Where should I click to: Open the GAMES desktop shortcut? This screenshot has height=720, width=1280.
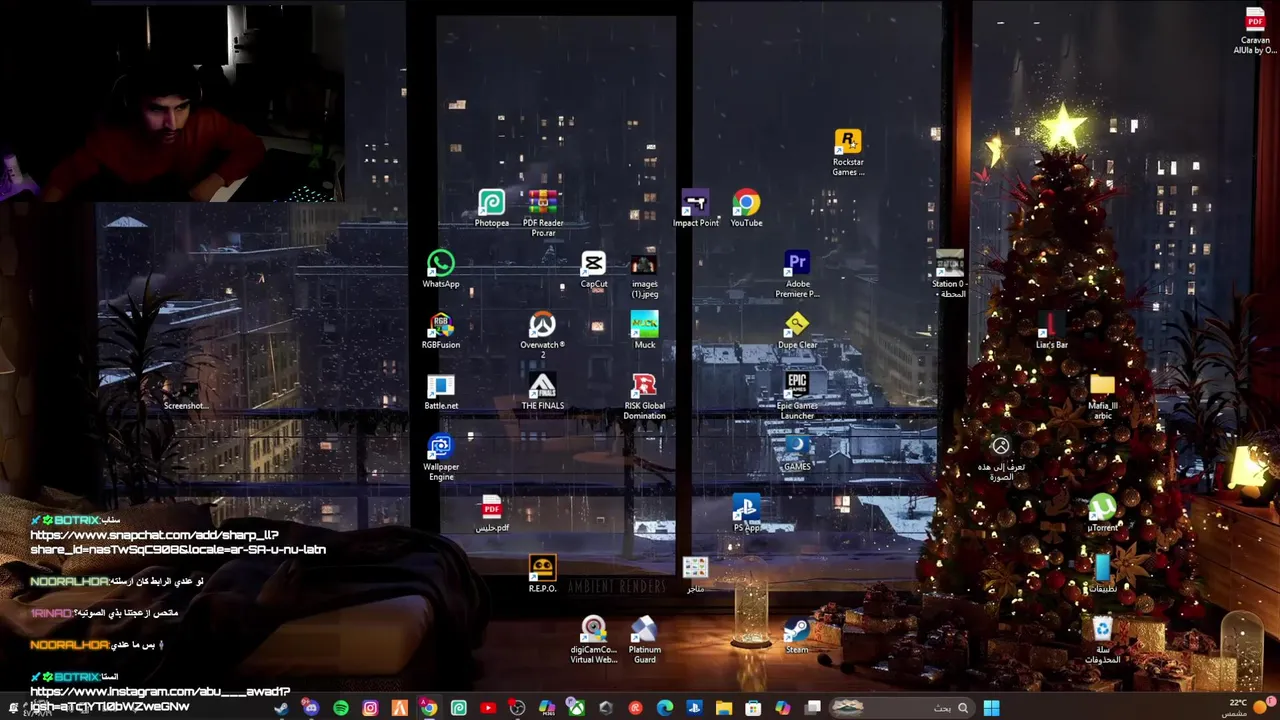(x=797, y=453)
